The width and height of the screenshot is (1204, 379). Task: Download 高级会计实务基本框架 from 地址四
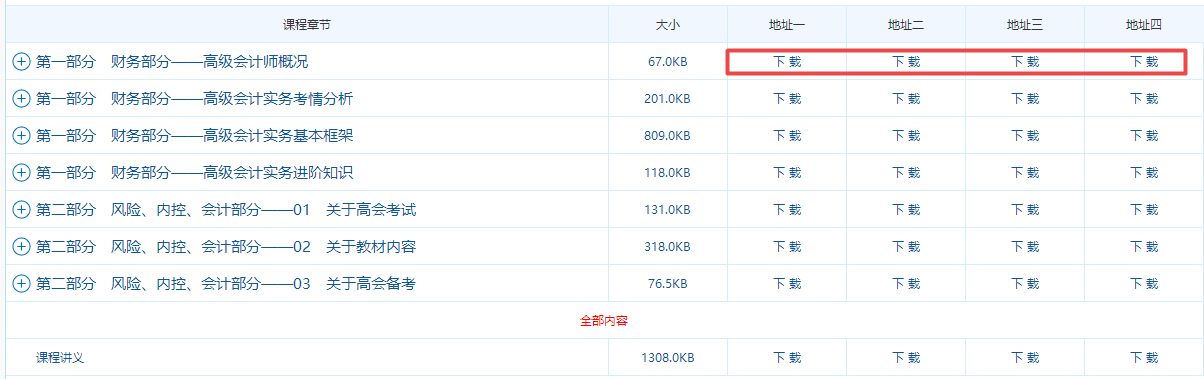pos(1144,136)
